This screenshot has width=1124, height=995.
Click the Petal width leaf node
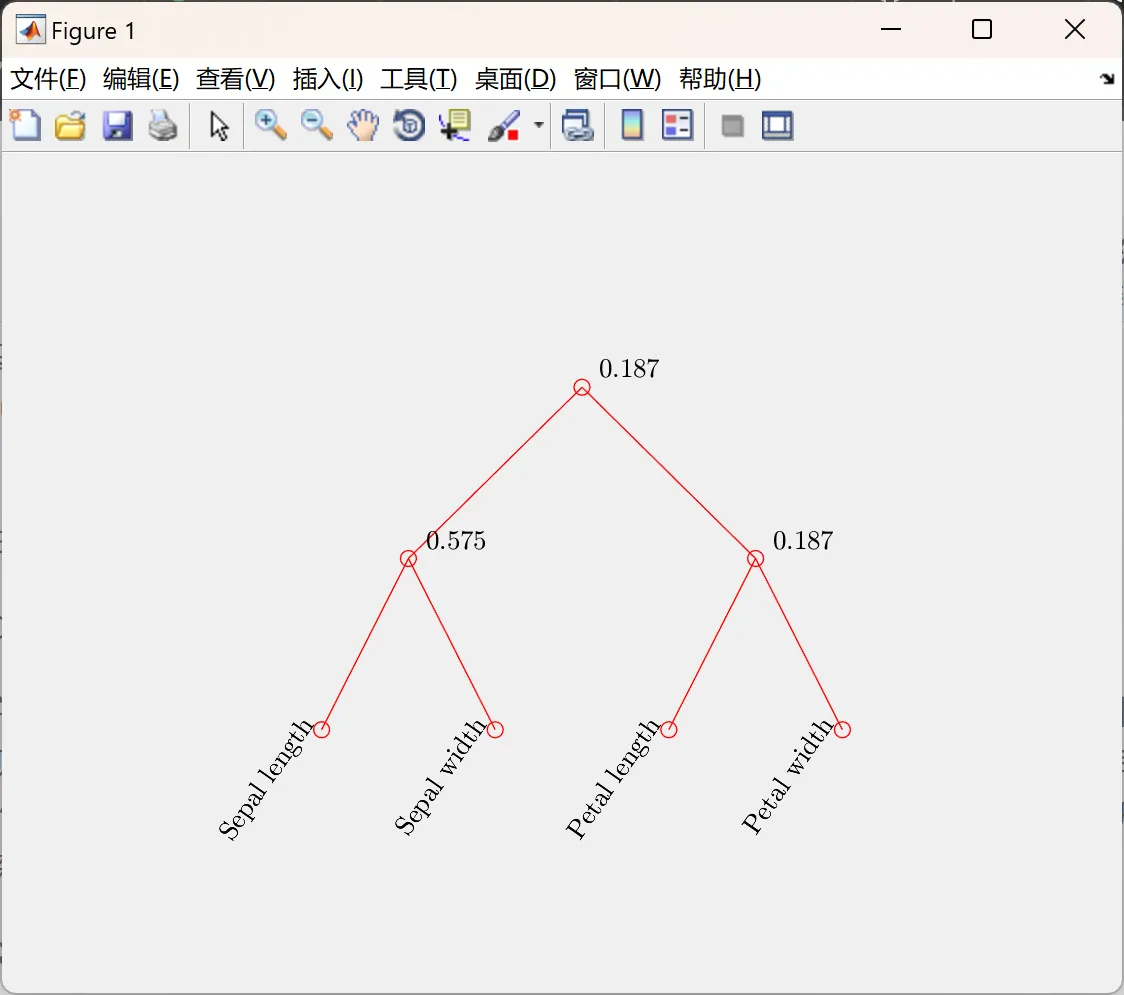click(x=842, y=730)
